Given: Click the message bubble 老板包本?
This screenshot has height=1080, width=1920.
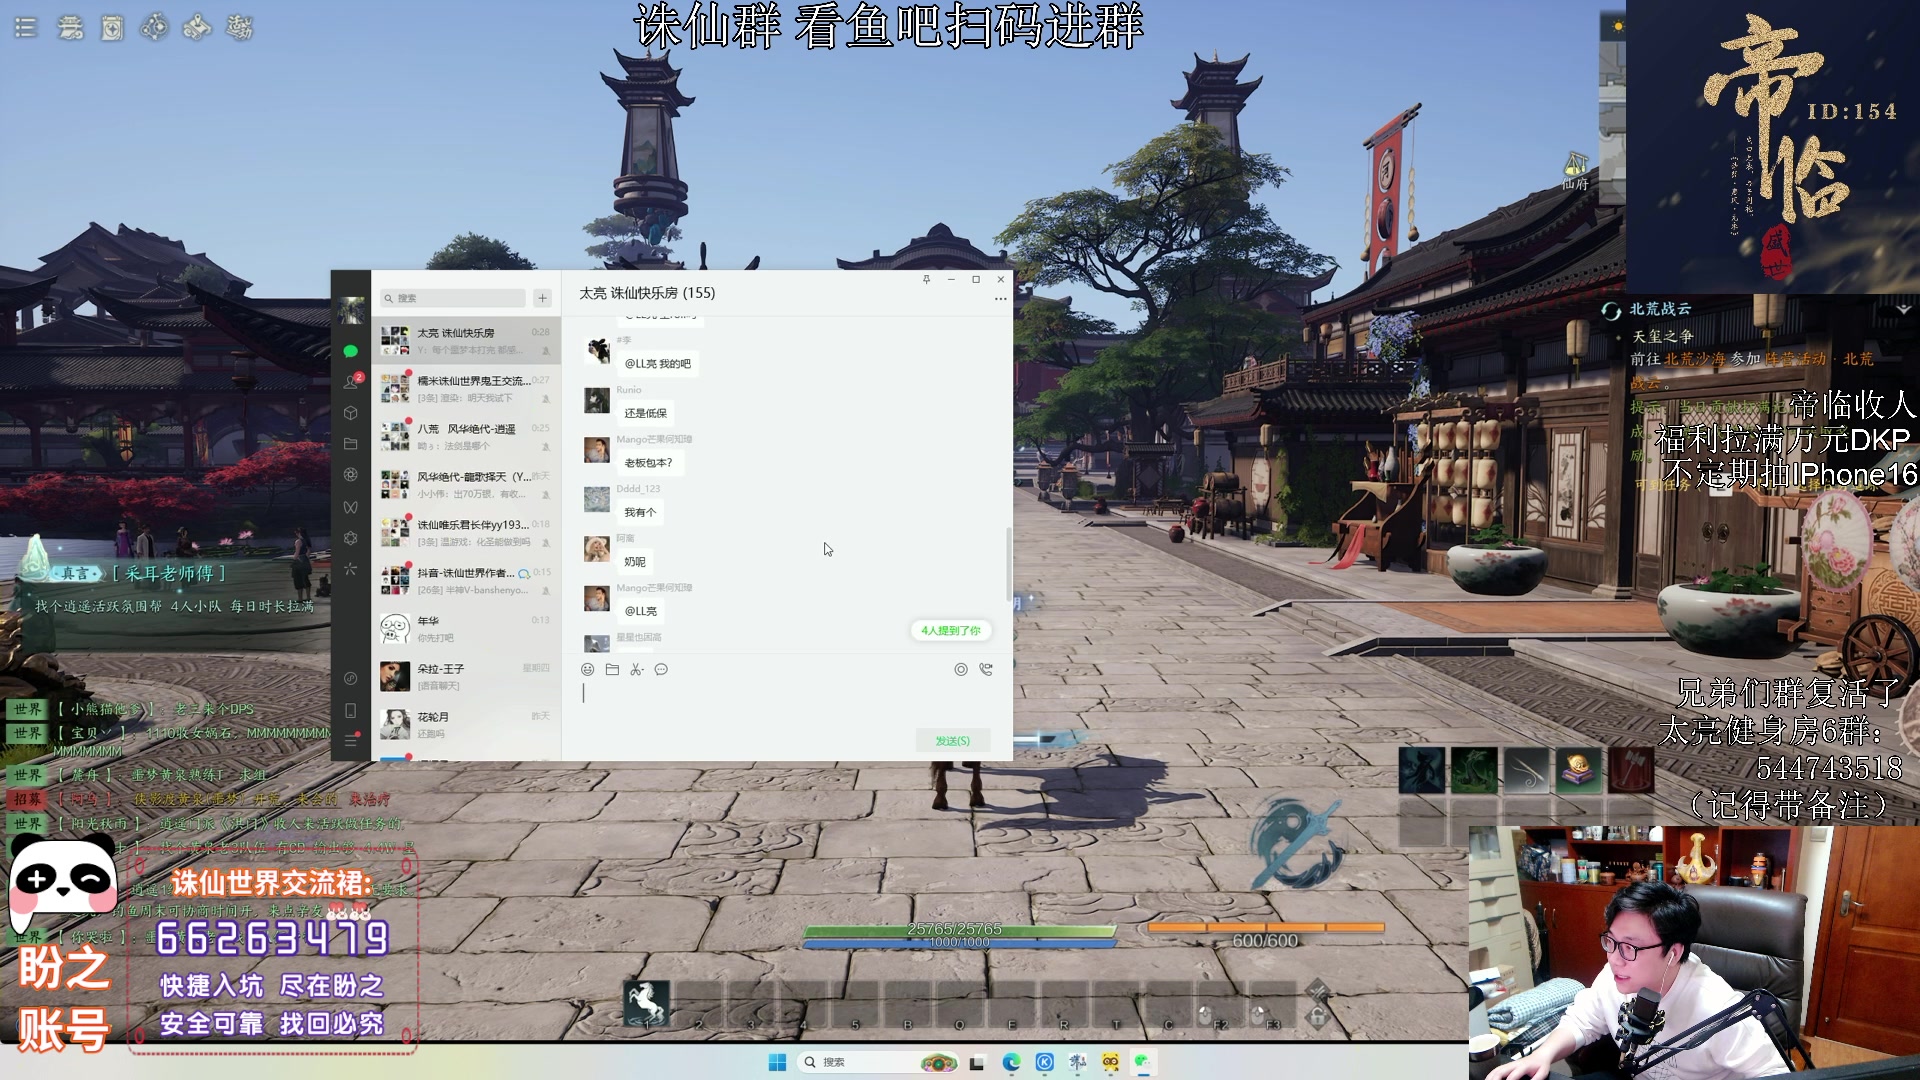Looking at the screenshot, I should 648,463.
